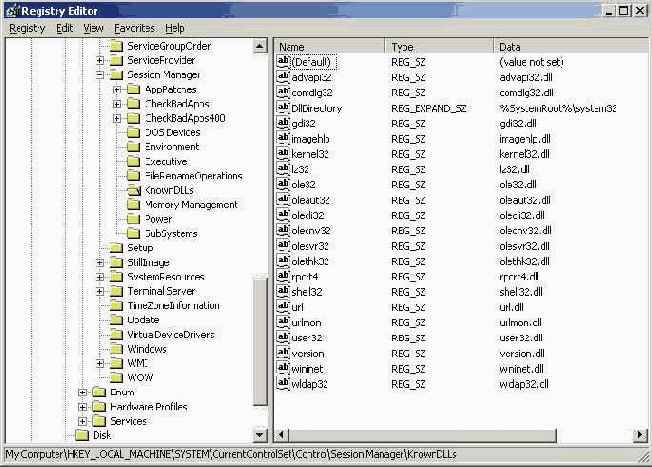Open the View menu
Viewport: 652px width, 467px height.
[x=93, y=28]
